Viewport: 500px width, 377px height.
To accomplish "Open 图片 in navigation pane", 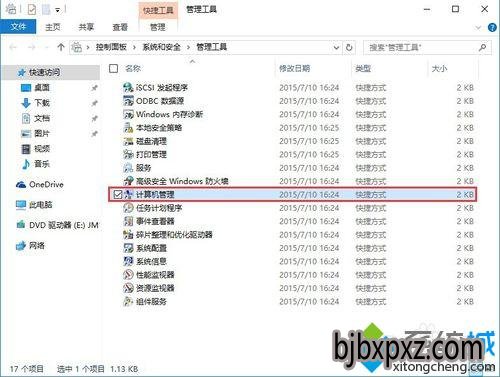I will [42, 133].
